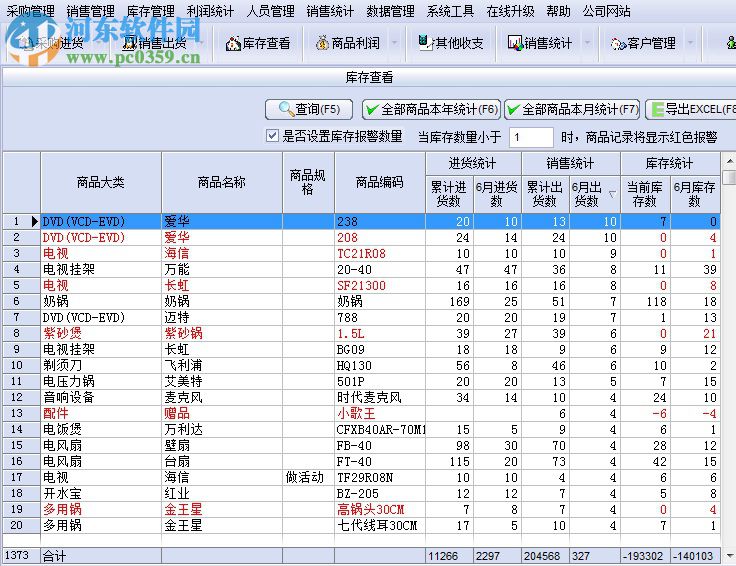Click the table scrollbar down arrow
The height and width of the screenshot is (566, 736).
(x=729, y=556)
